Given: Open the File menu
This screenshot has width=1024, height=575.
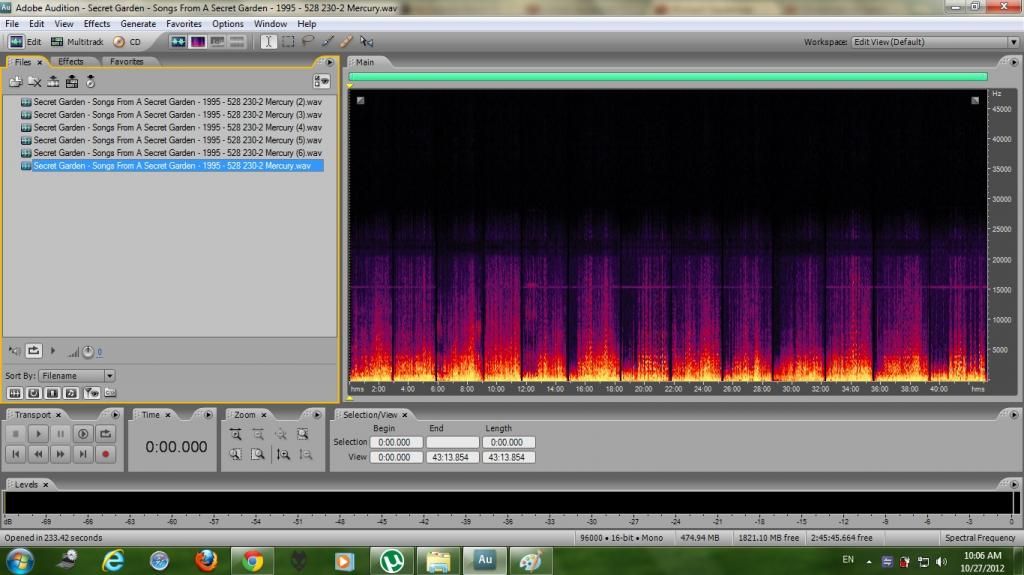Looking at the screenshot, I should pyautogui.click(x=12, y=24).
